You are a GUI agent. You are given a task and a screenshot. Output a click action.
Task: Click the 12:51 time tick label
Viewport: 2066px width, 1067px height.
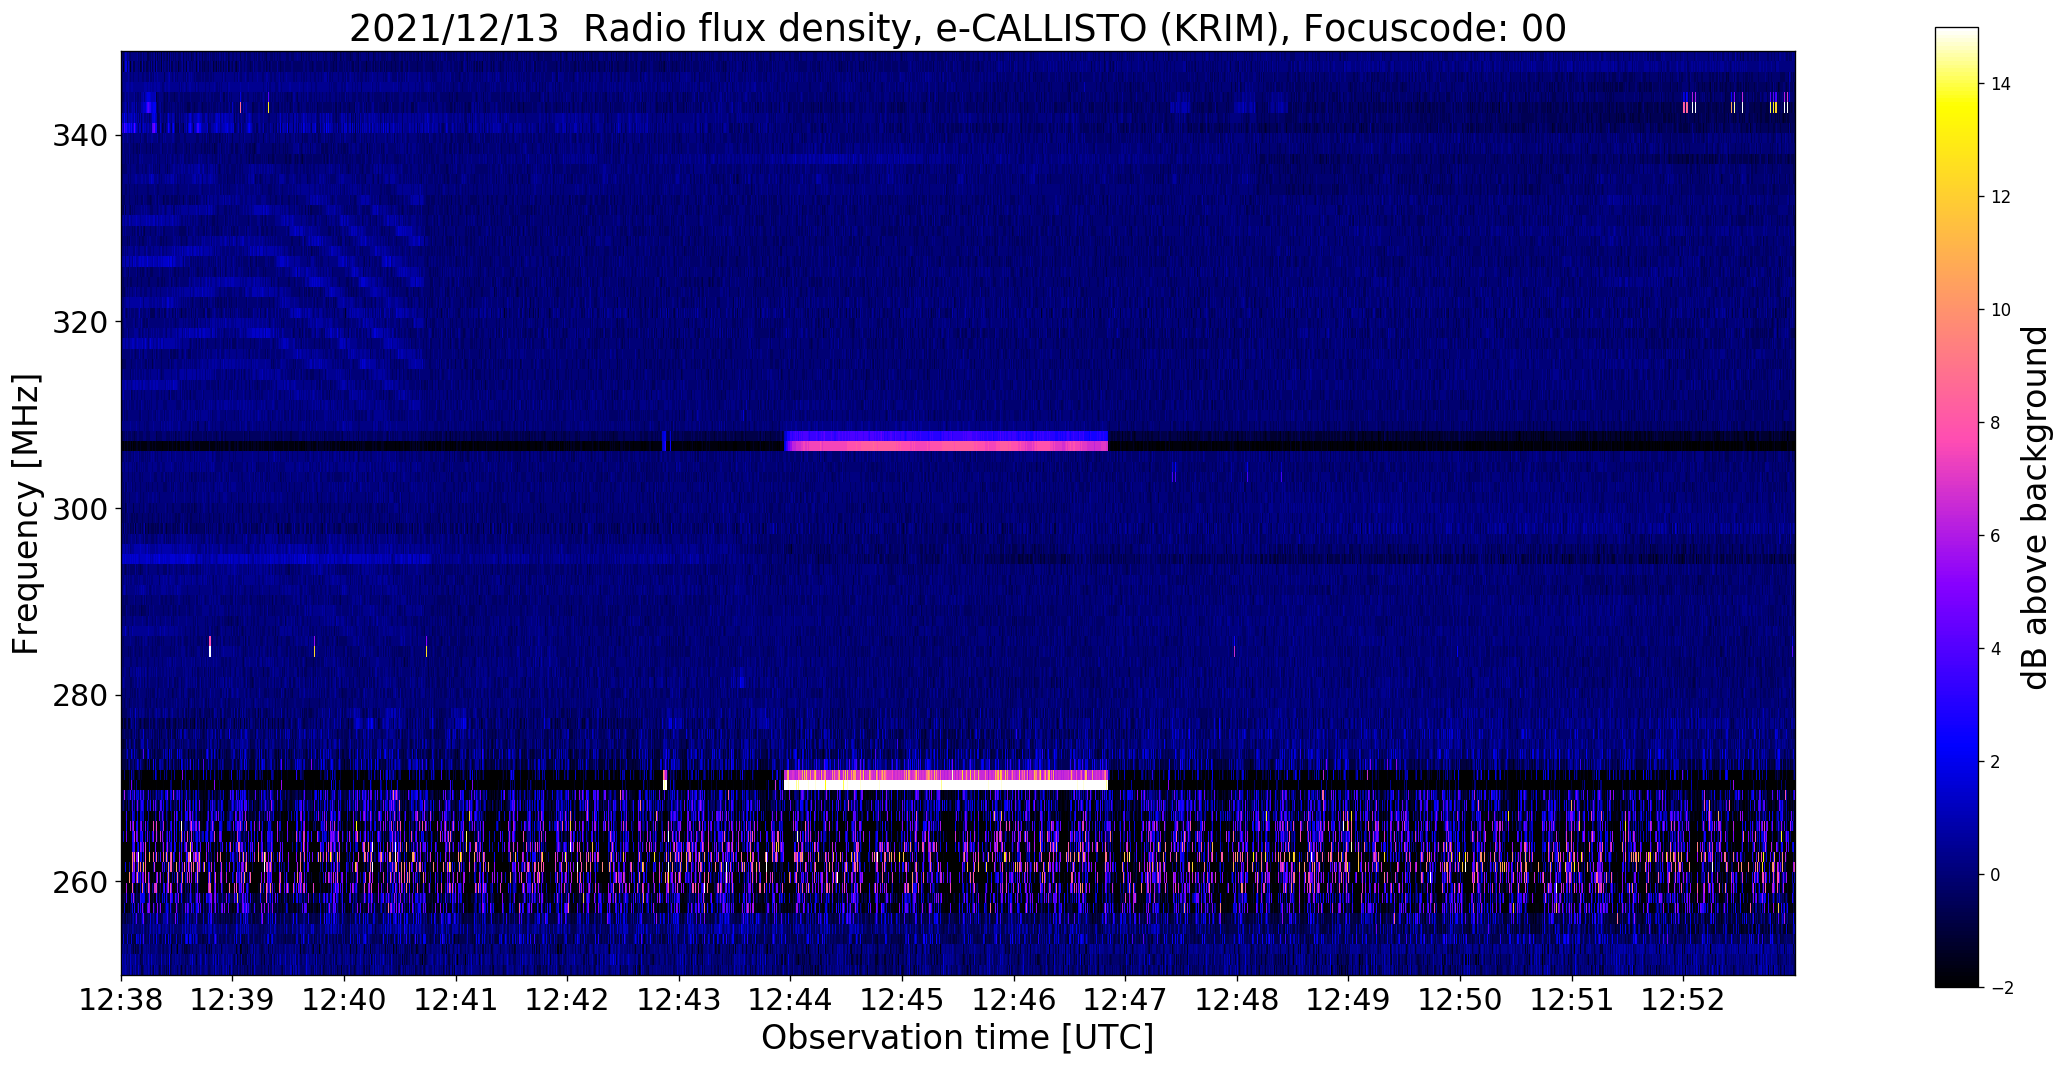pos(1572,1000)
